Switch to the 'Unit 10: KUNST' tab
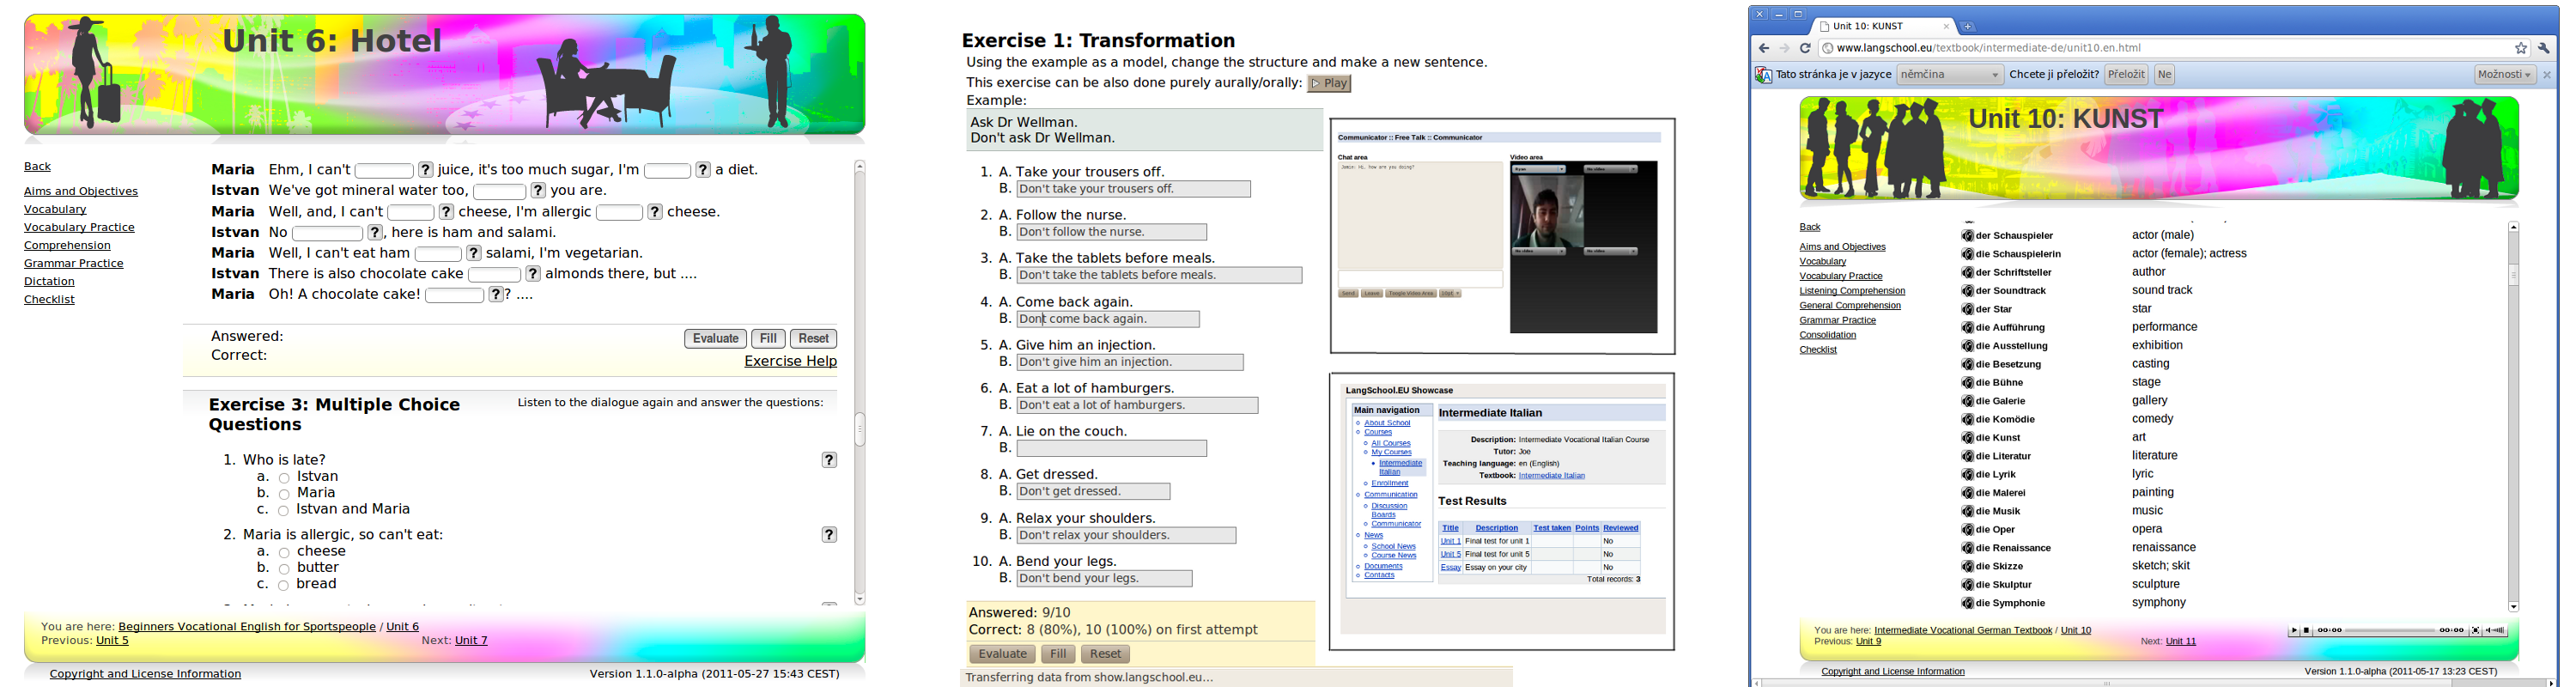Image resolution: width=2576 pixels, height=687 pixels. coord(1877,27)
